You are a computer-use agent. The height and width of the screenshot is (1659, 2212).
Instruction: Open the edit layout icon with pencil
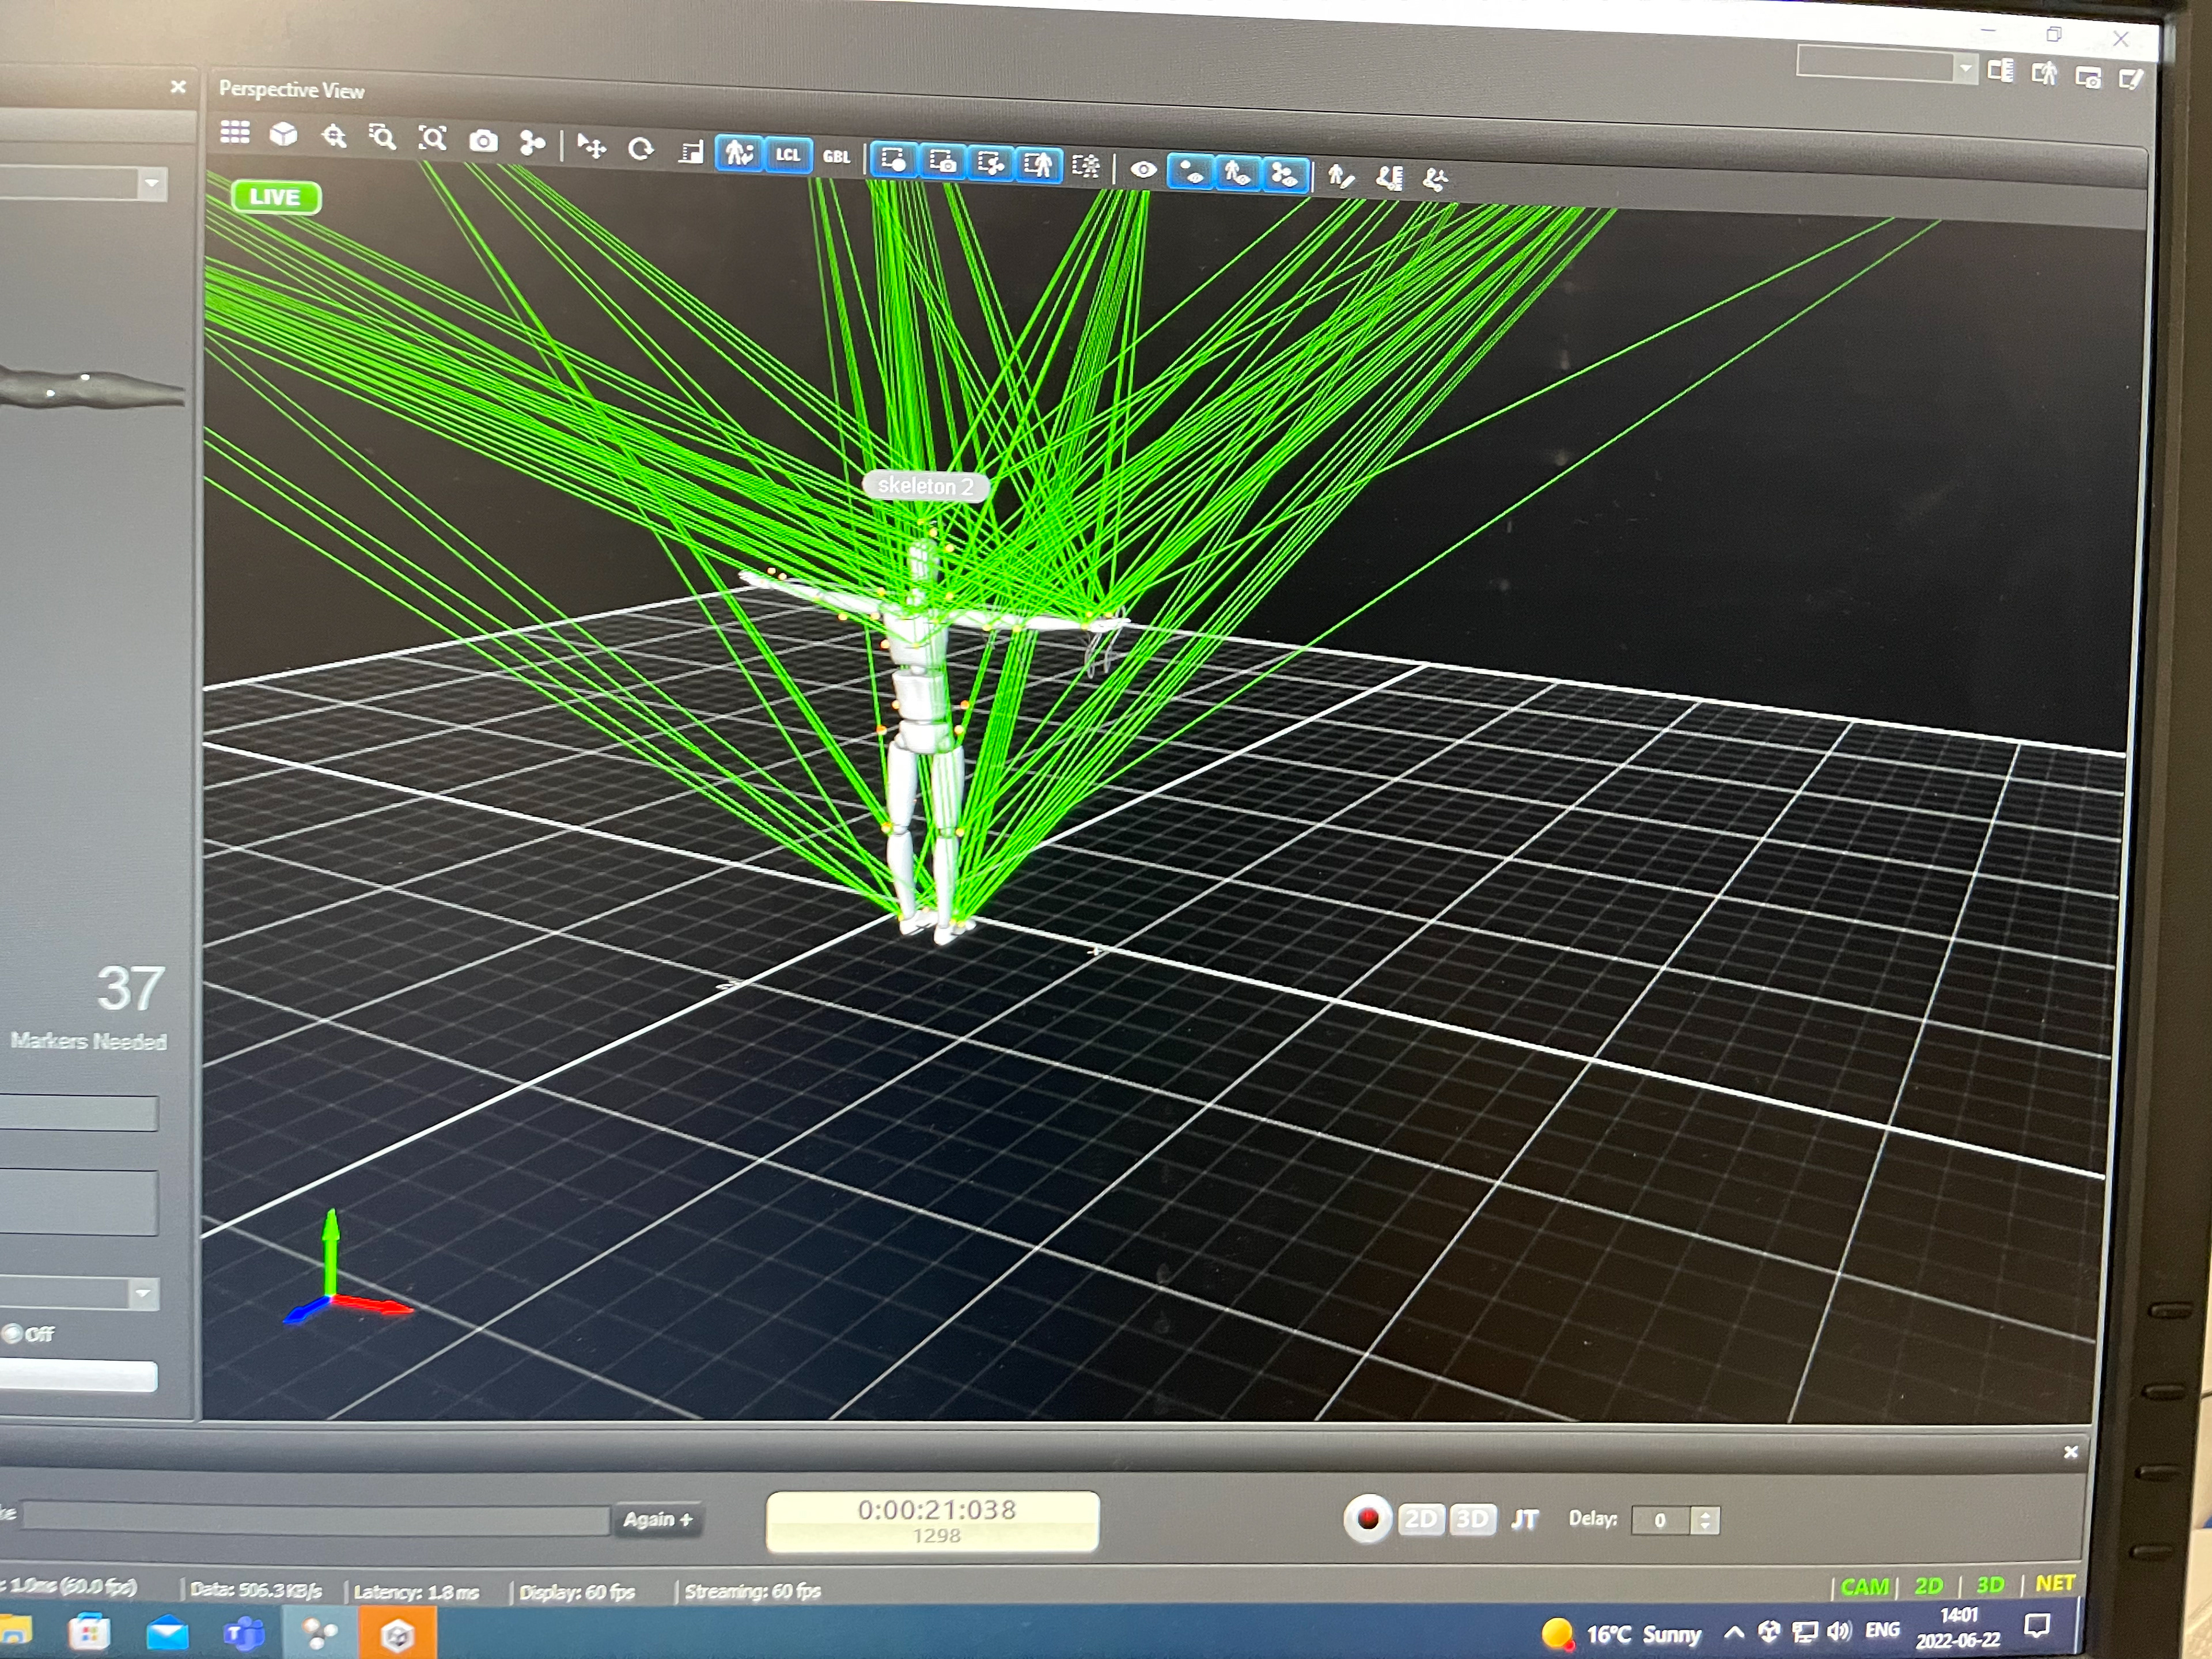click(x=2130, y=79)
